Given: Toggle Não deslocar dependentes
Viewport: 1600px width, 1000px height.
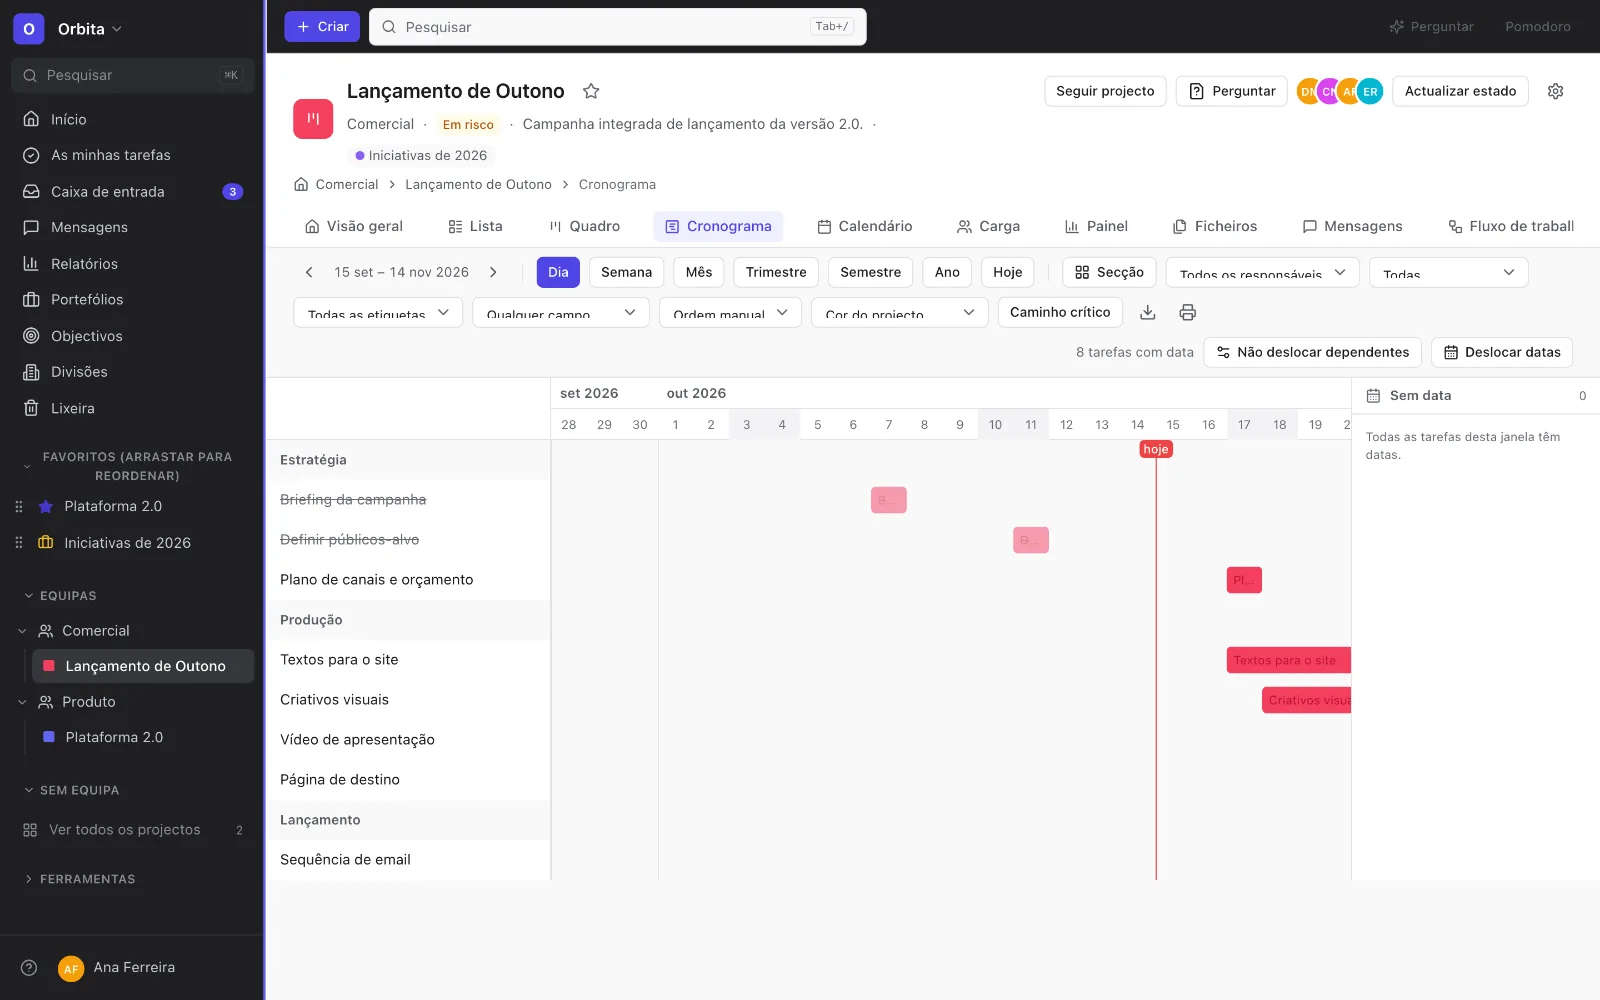Looking at the screenshot, I should (x=1312, y=352).
